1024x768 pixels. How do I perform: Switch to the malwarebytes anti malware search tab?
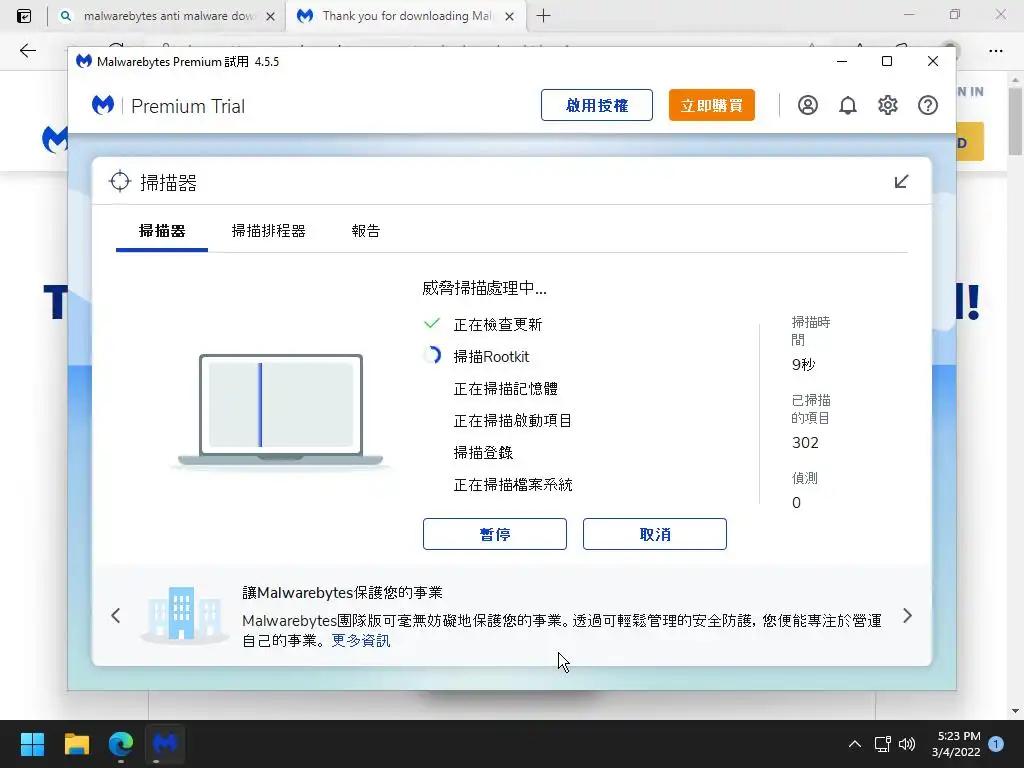pos(167,16)
